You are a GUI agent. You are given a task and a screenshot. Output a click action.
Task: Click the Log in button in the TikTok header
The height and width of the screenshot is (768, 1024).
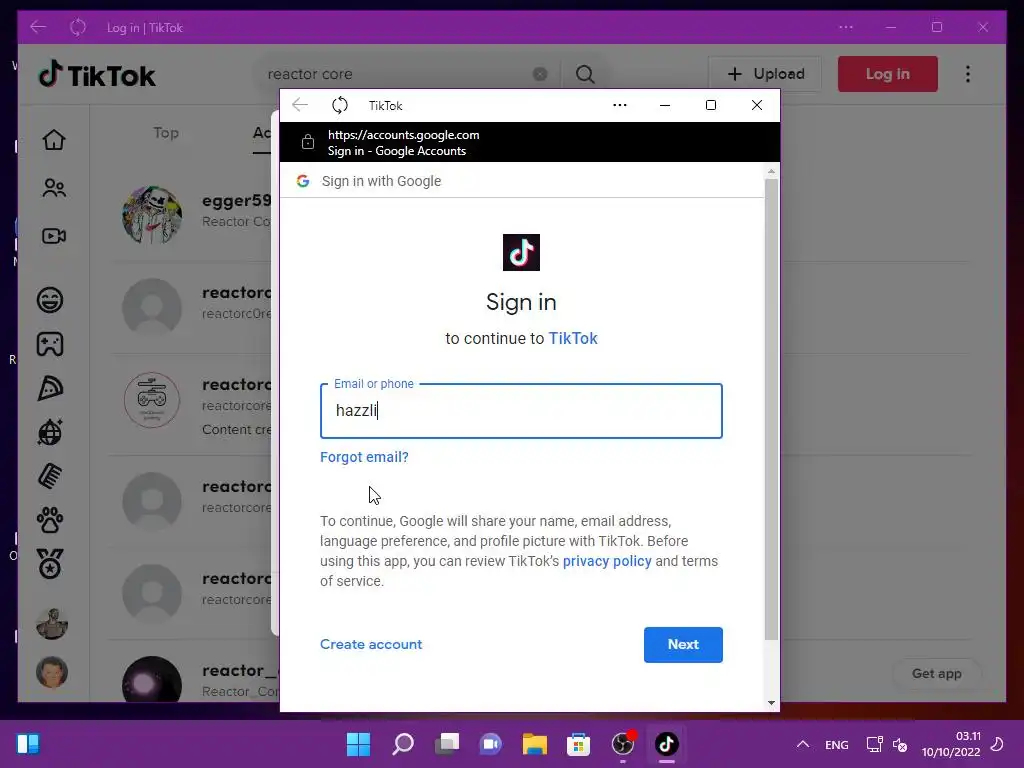click(888, 74)
